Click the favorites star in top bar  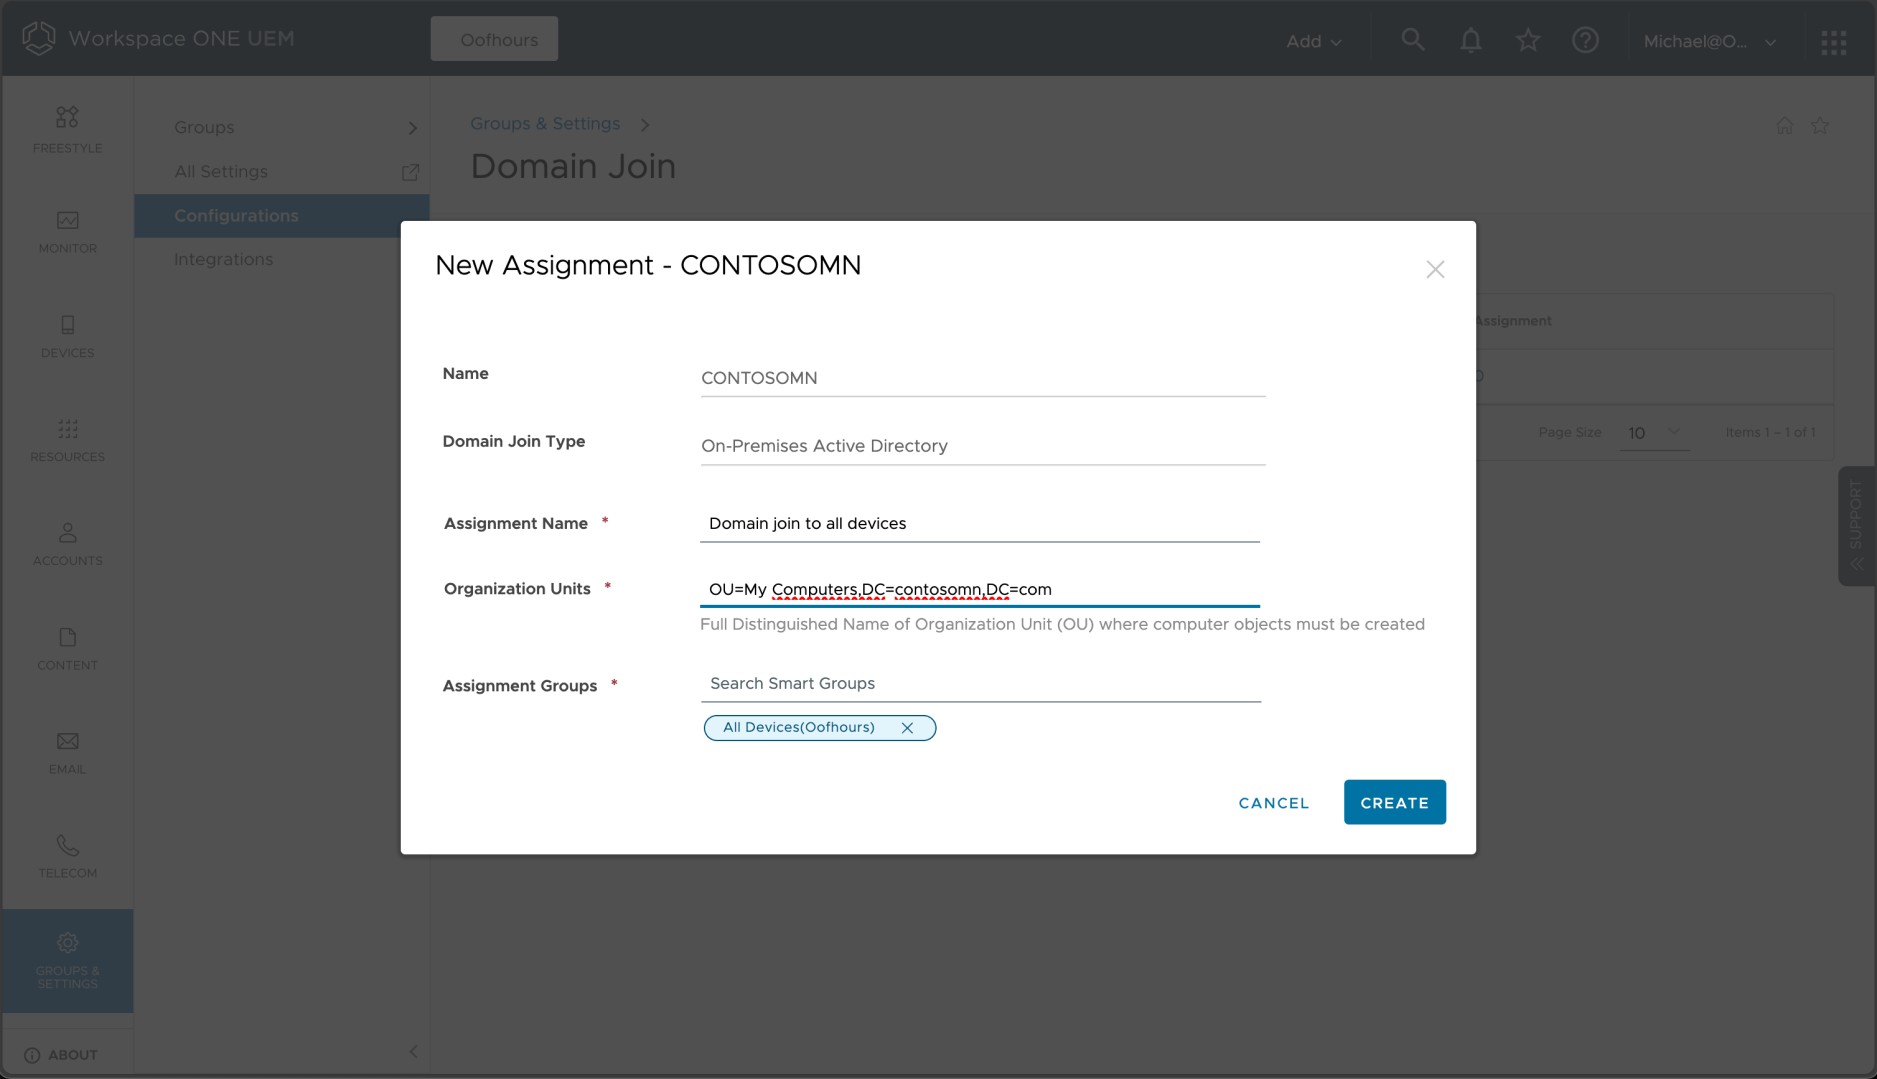tap(1527, 40)
